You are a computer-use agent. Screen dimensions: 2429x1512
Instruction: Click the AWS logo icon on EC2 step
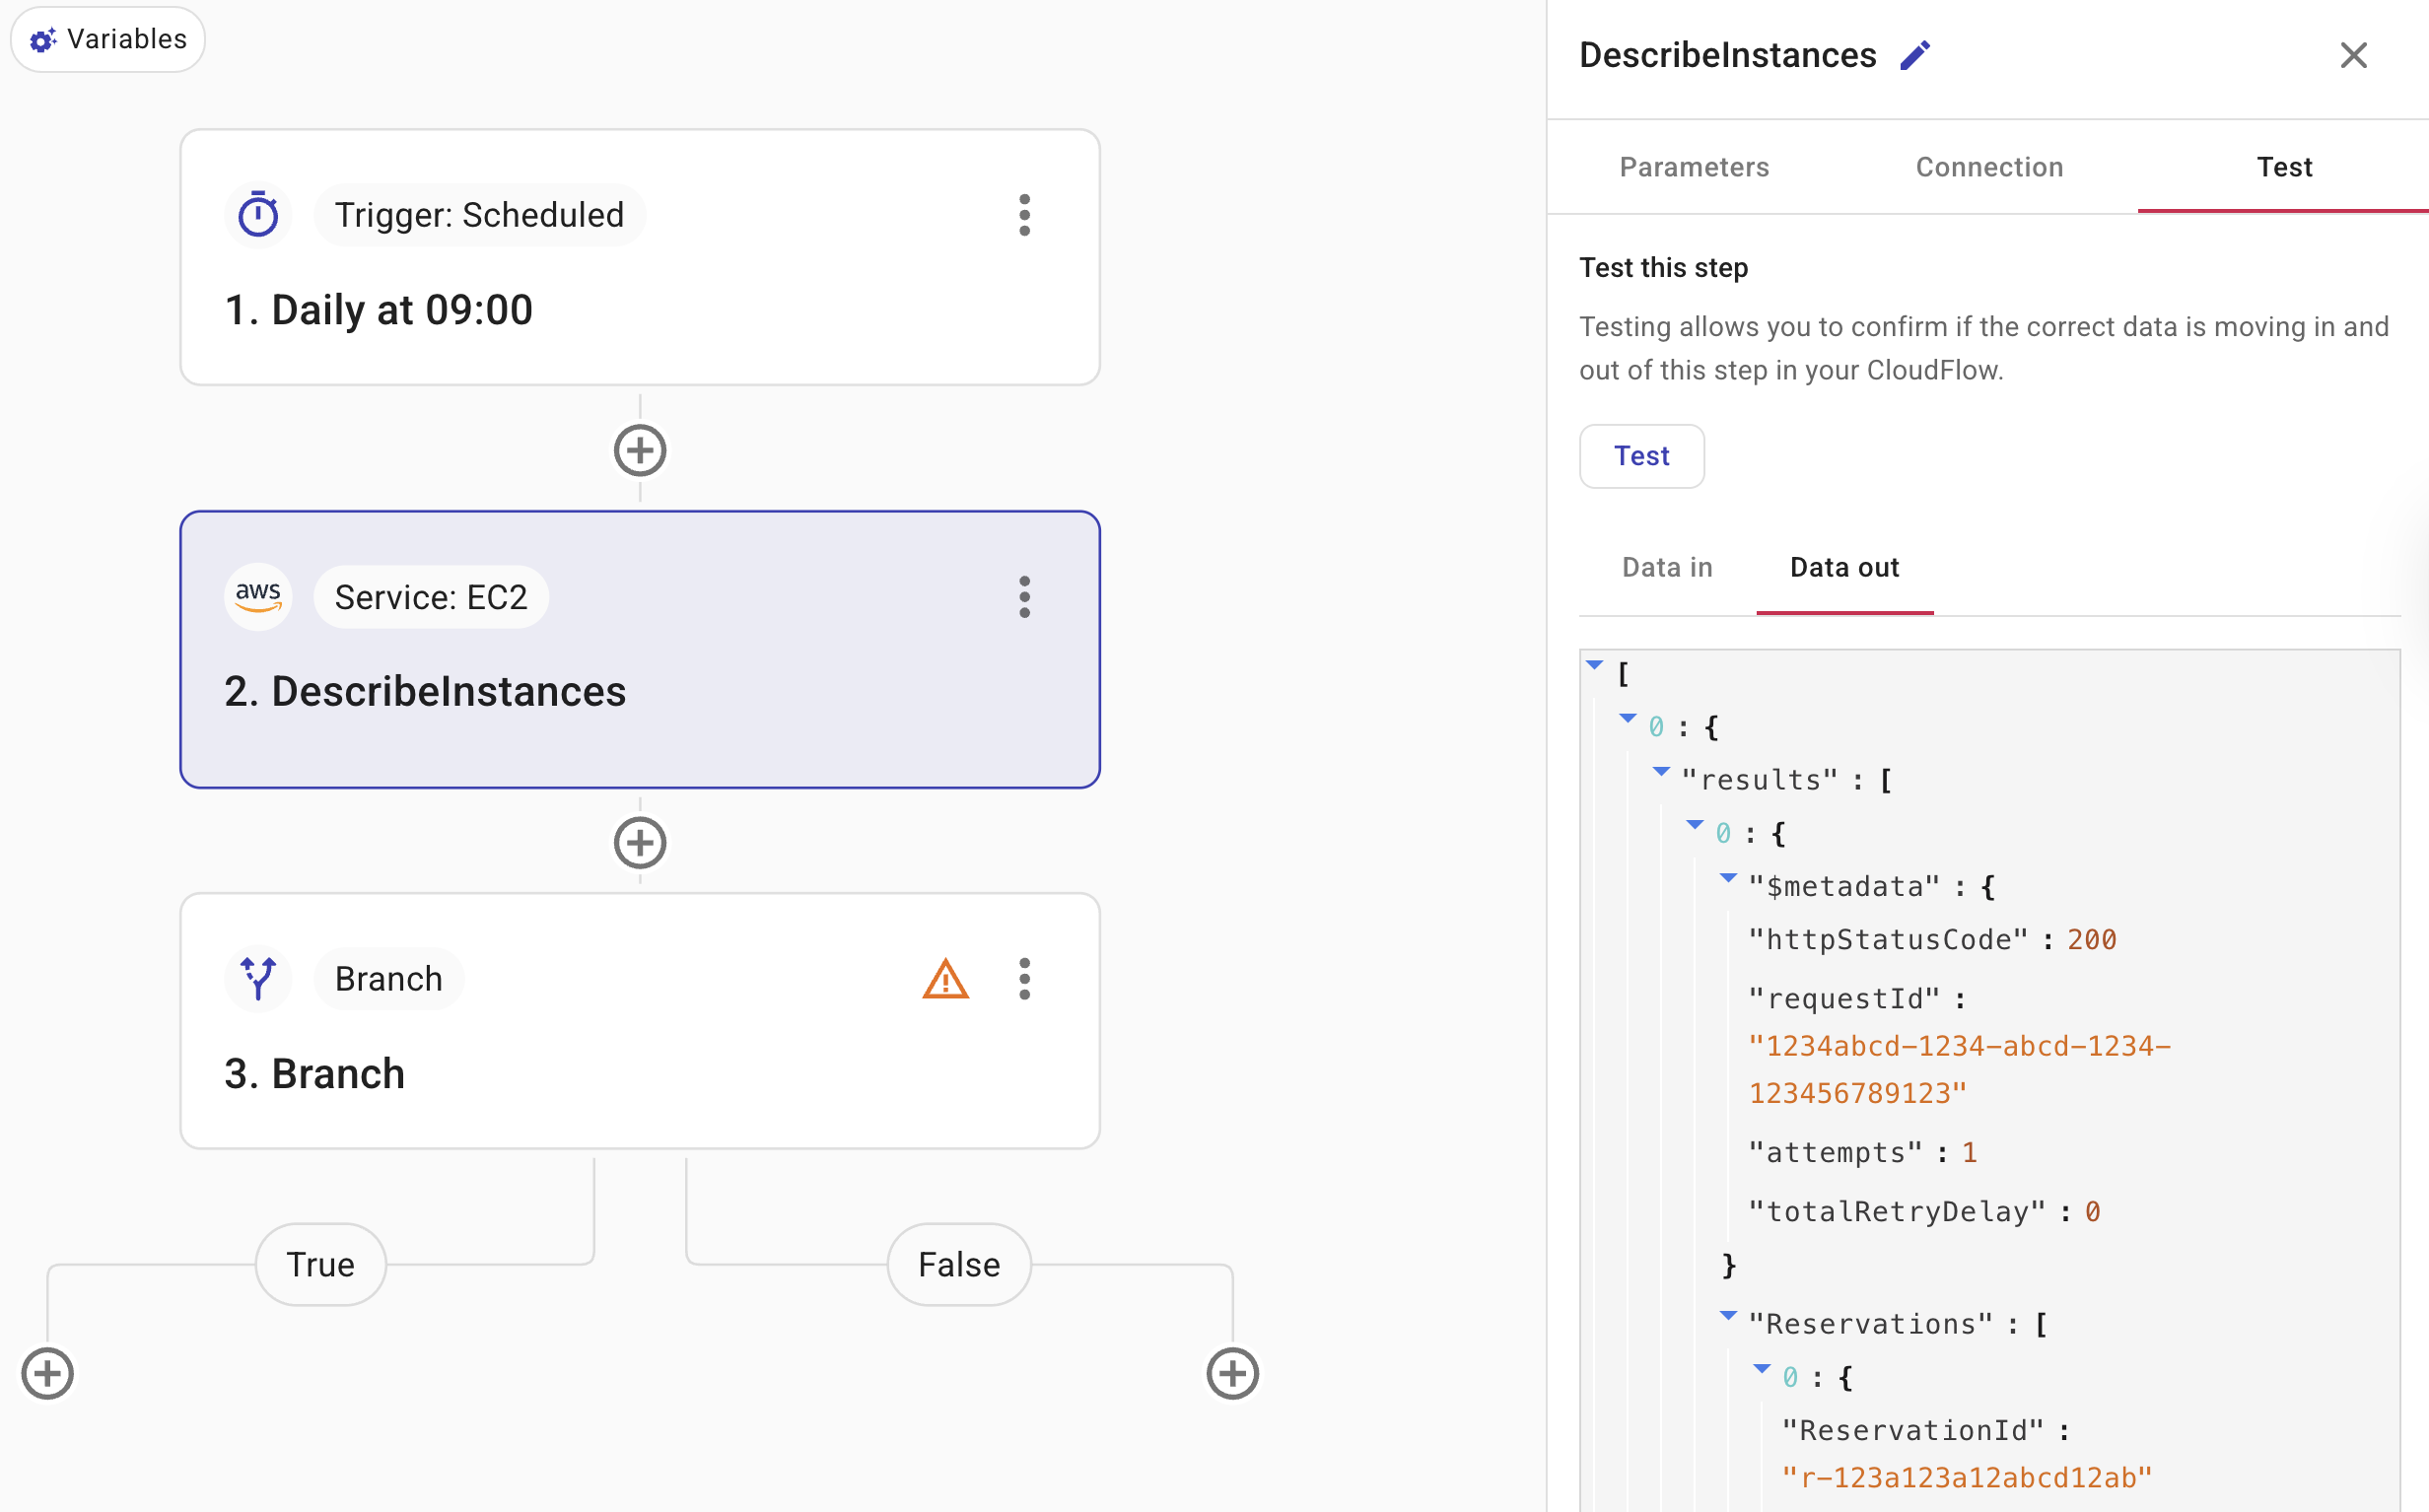click(x=258, y=597)
